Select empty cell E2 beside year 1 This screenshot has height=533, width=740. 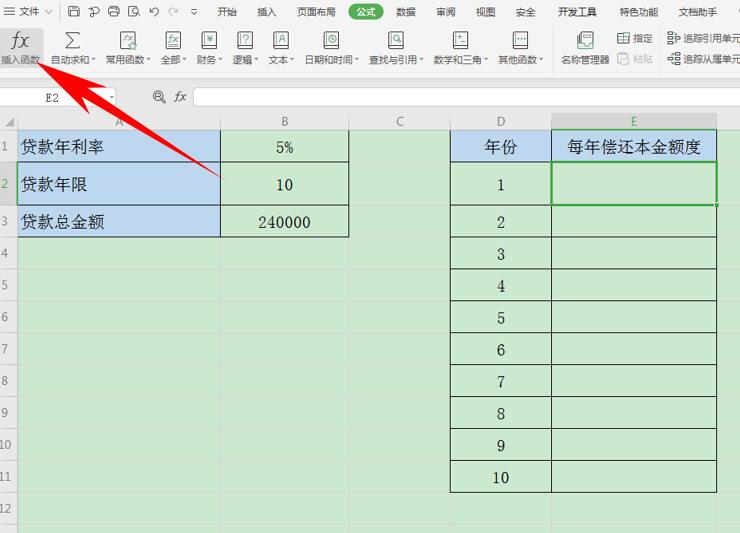click(634, 184)
